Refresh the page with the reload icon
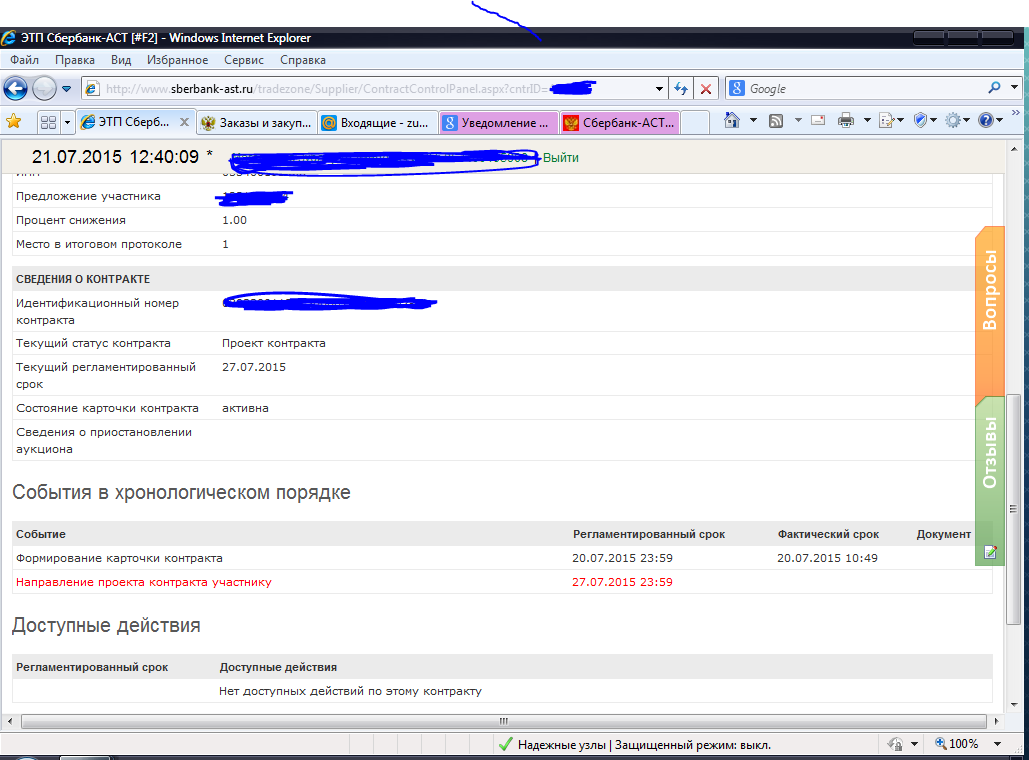This screenshot has width=1029, height=760. [x=681, y=89]
